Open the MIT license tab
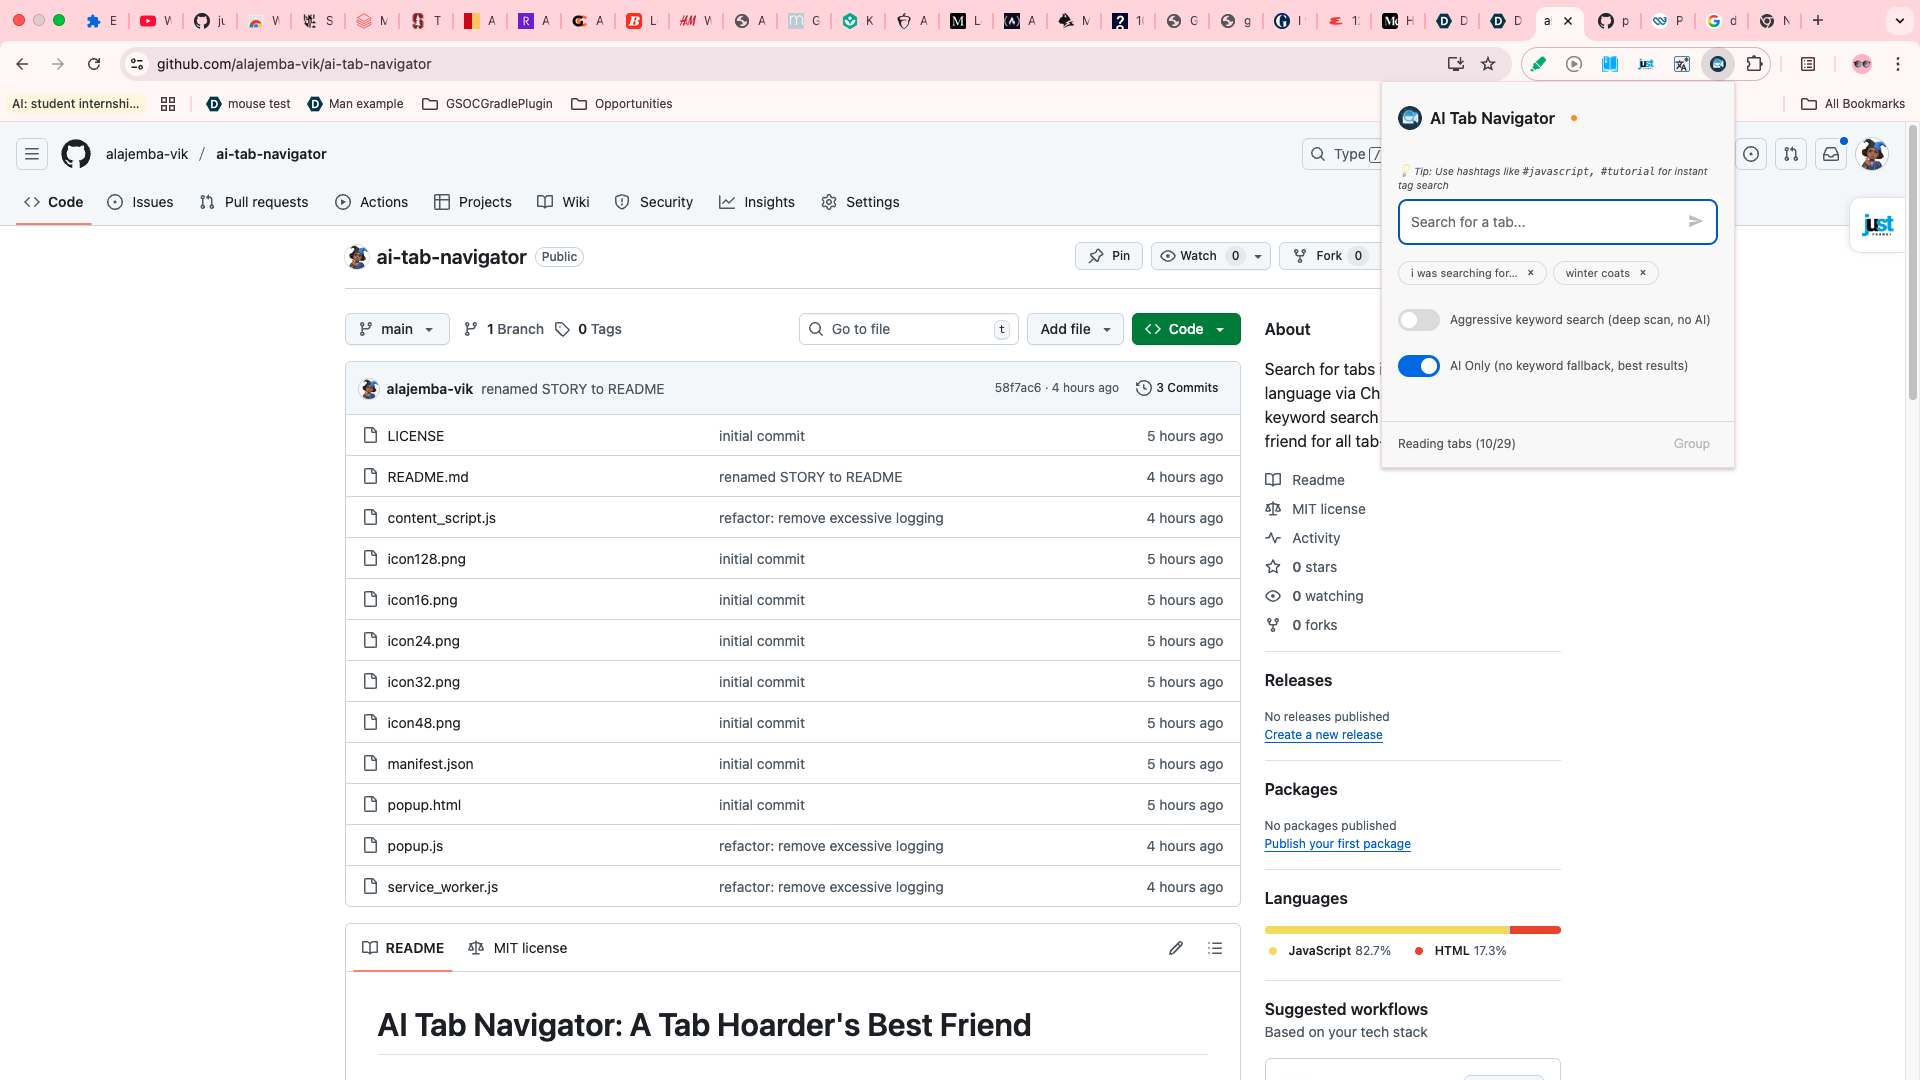This screenshot has height=1080, width=1920. (x=518, y=948)
